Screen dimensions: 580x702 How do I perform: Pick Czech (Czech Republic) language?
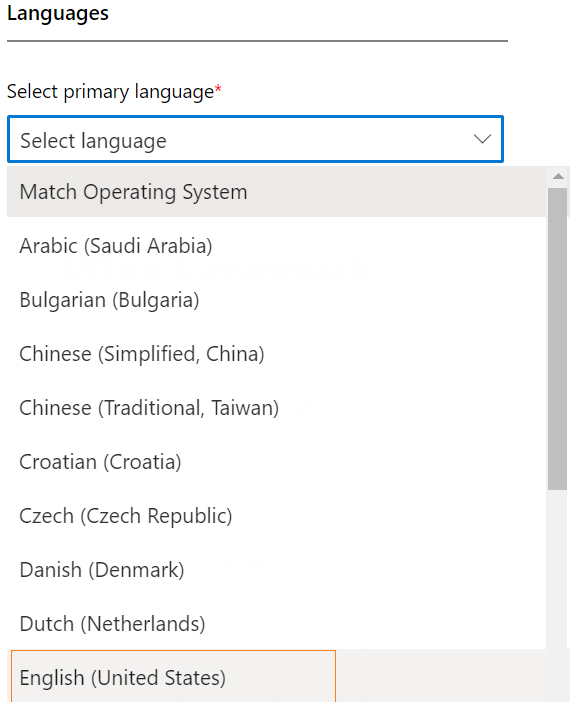pos(276,516)
